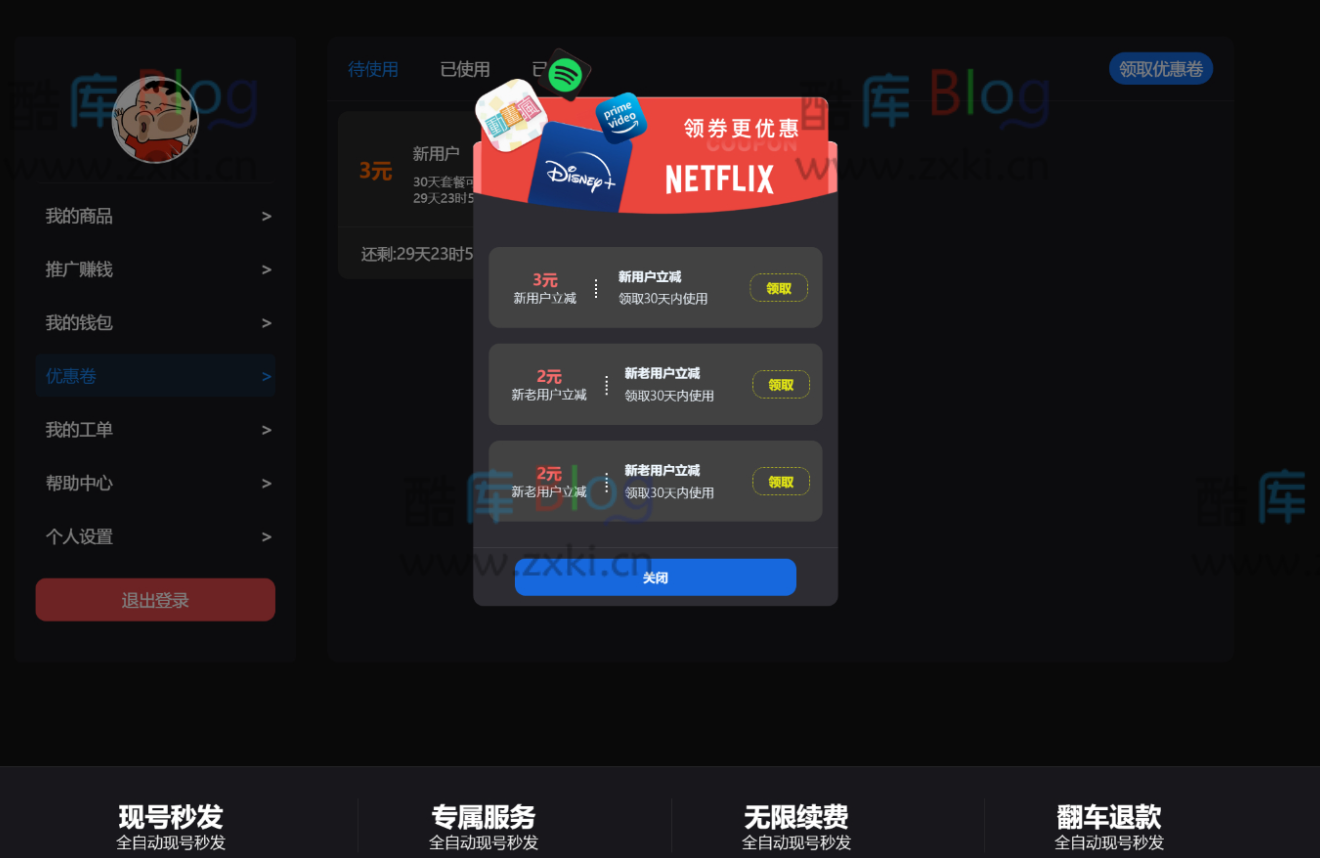Claim the 3元 new user coupon

779,287
